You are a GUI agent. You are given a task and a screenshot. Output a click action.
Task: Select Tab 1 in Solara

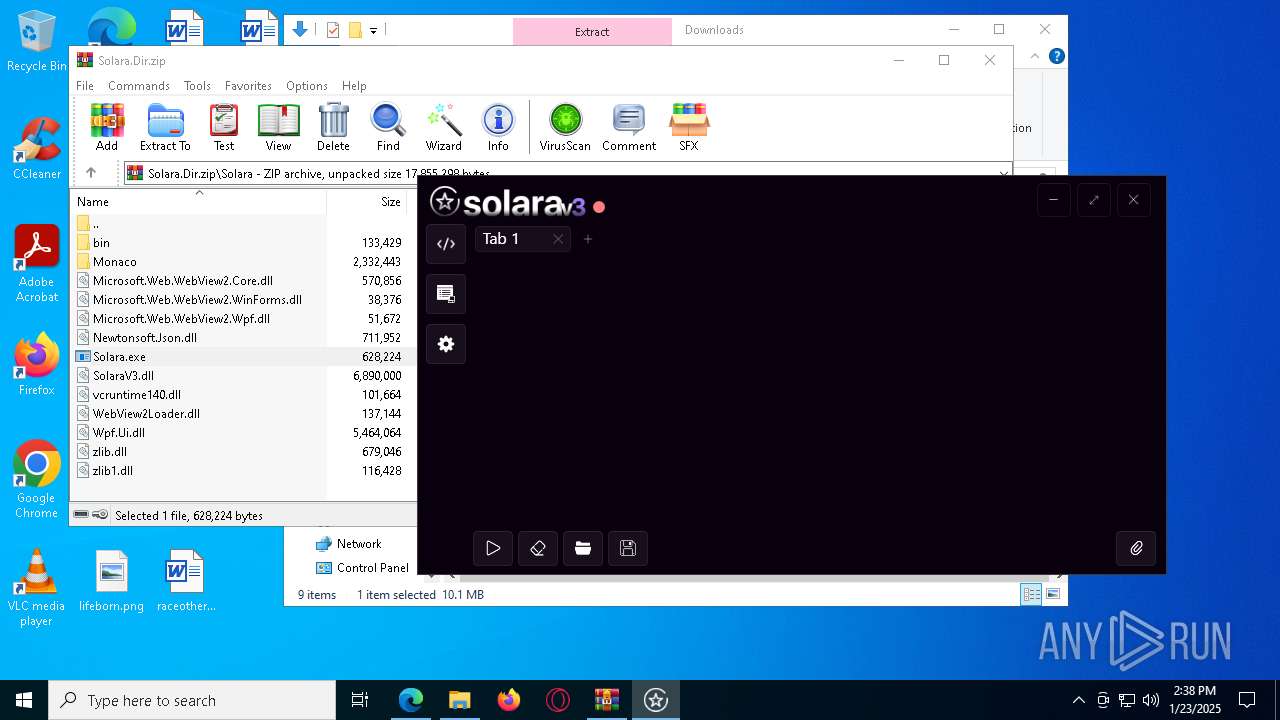pos(501,239)
